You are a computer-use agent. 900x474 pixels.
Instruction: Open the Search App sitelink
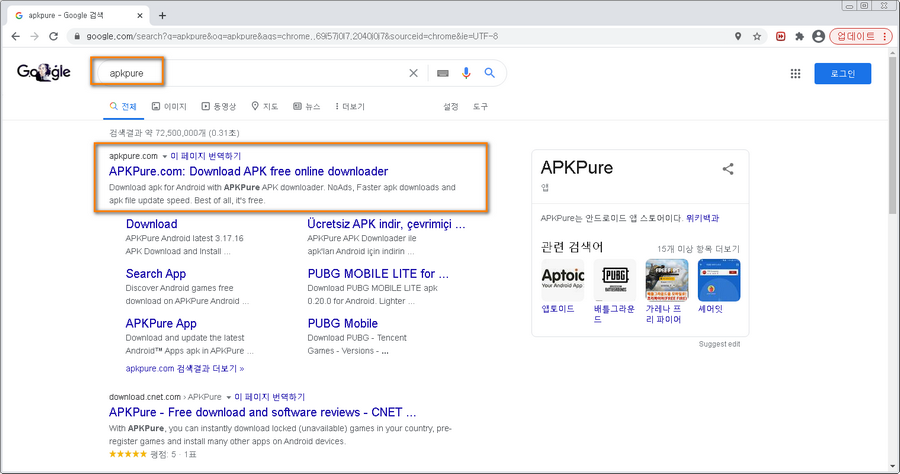click(x=156, y=274)
